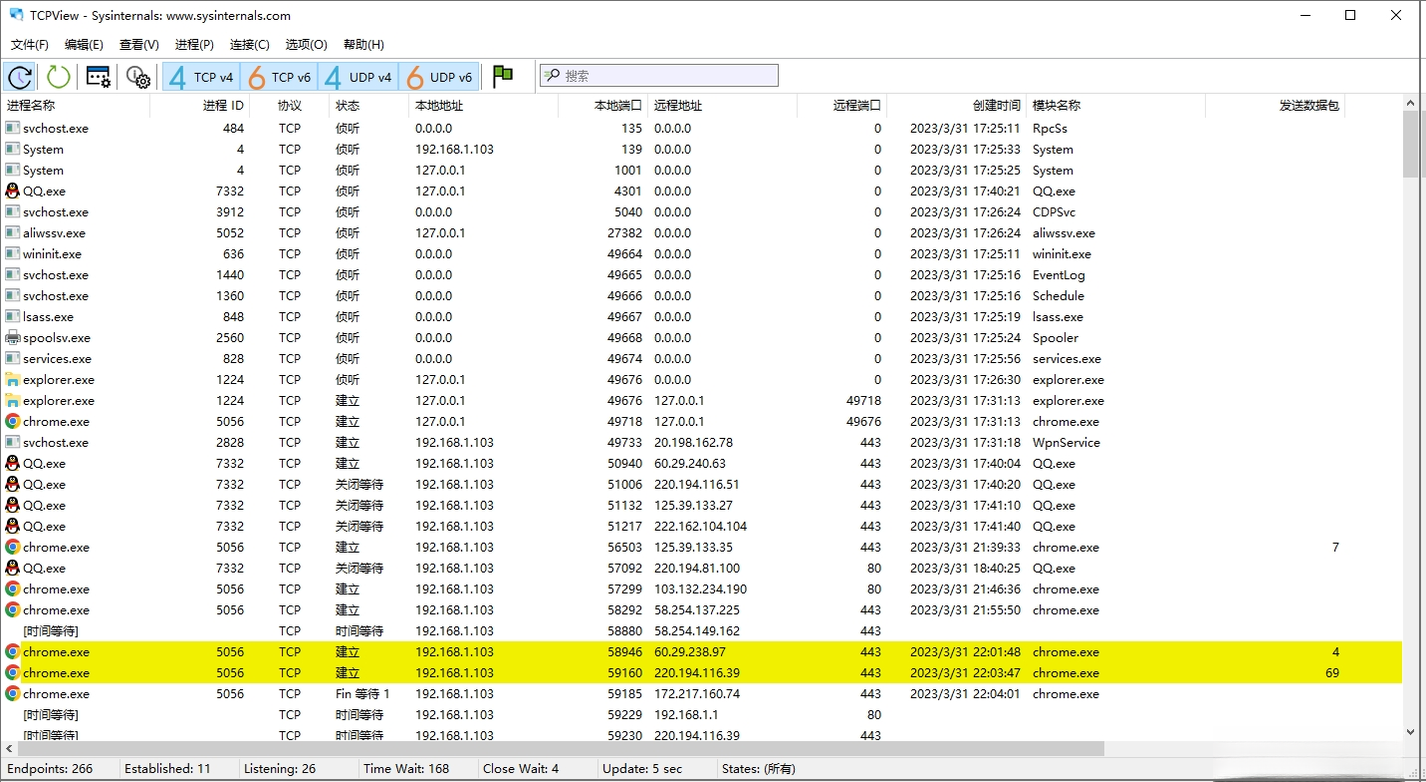Open the 连接(C) menu
1426x782 pixels.
click(x=250, y=44)
